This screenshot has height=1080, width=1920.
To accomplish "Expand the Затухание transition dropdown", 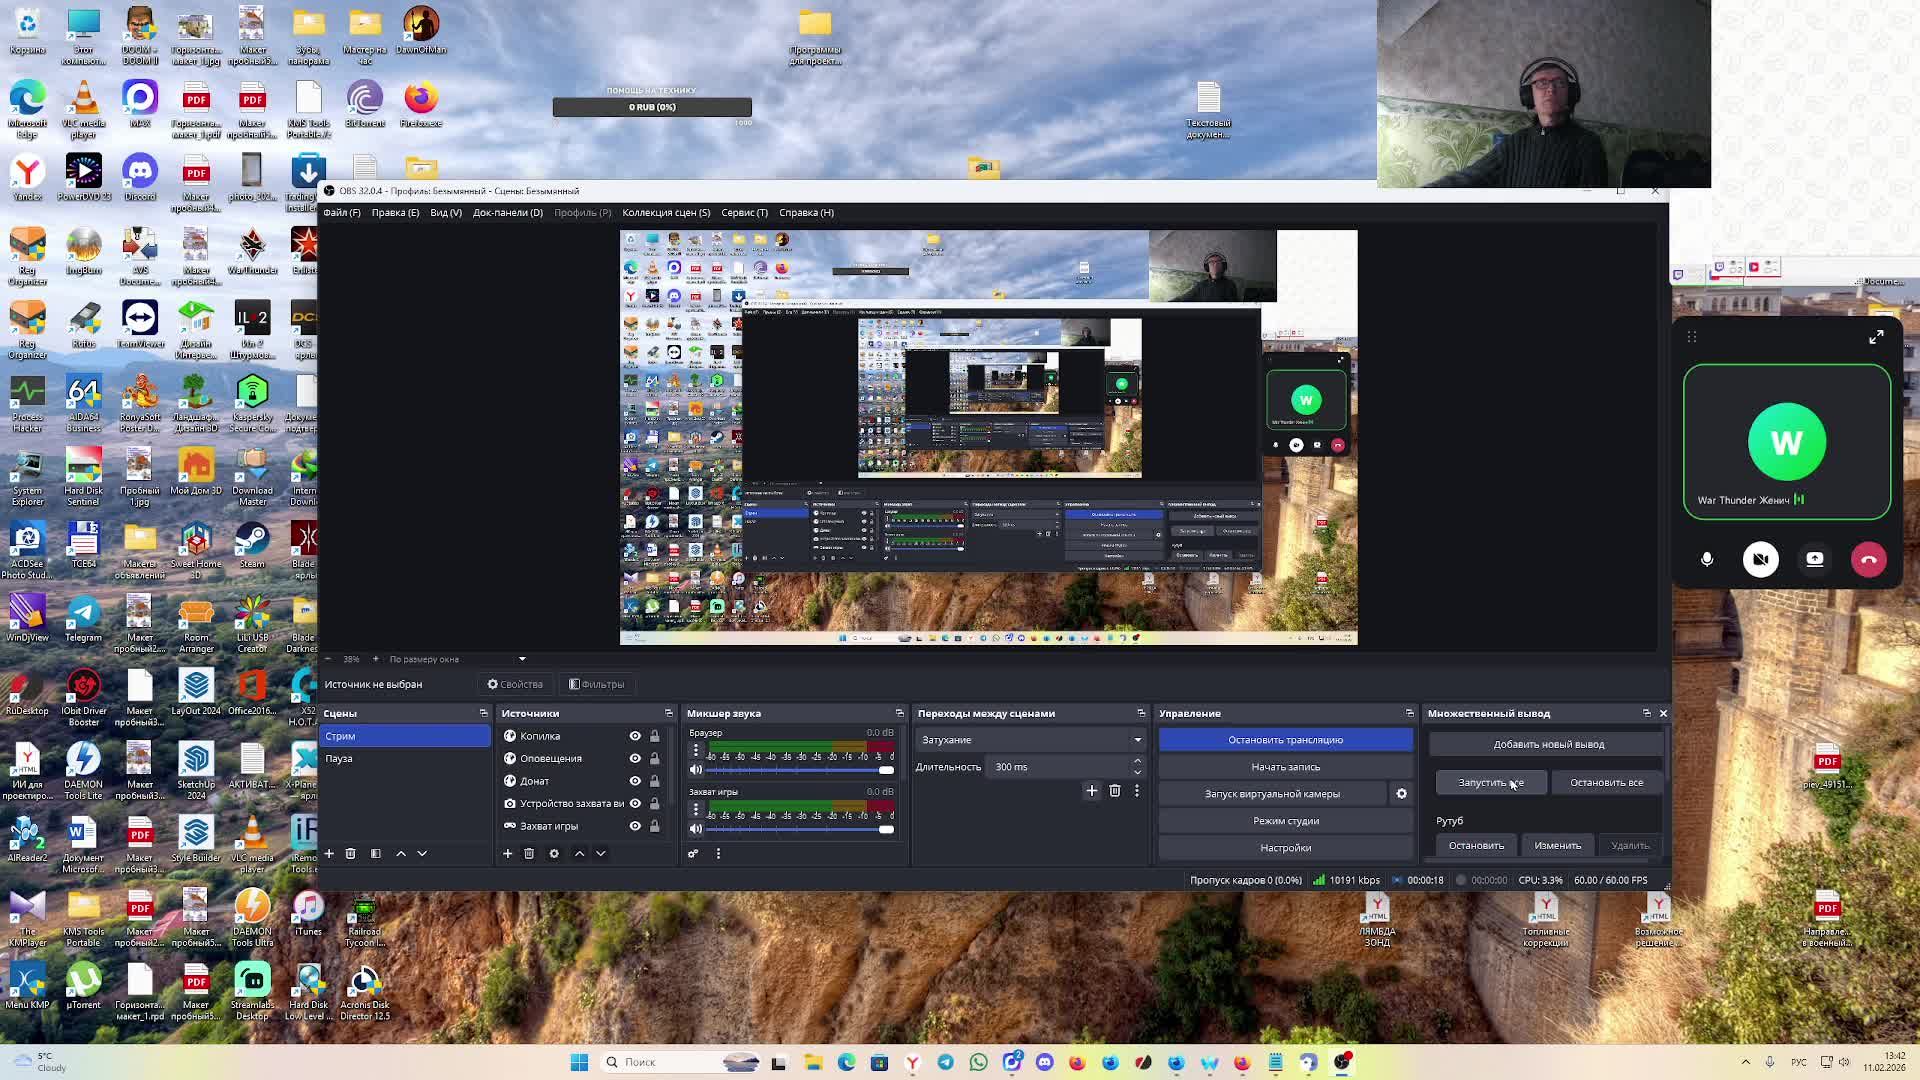I will coord(1137,740).
